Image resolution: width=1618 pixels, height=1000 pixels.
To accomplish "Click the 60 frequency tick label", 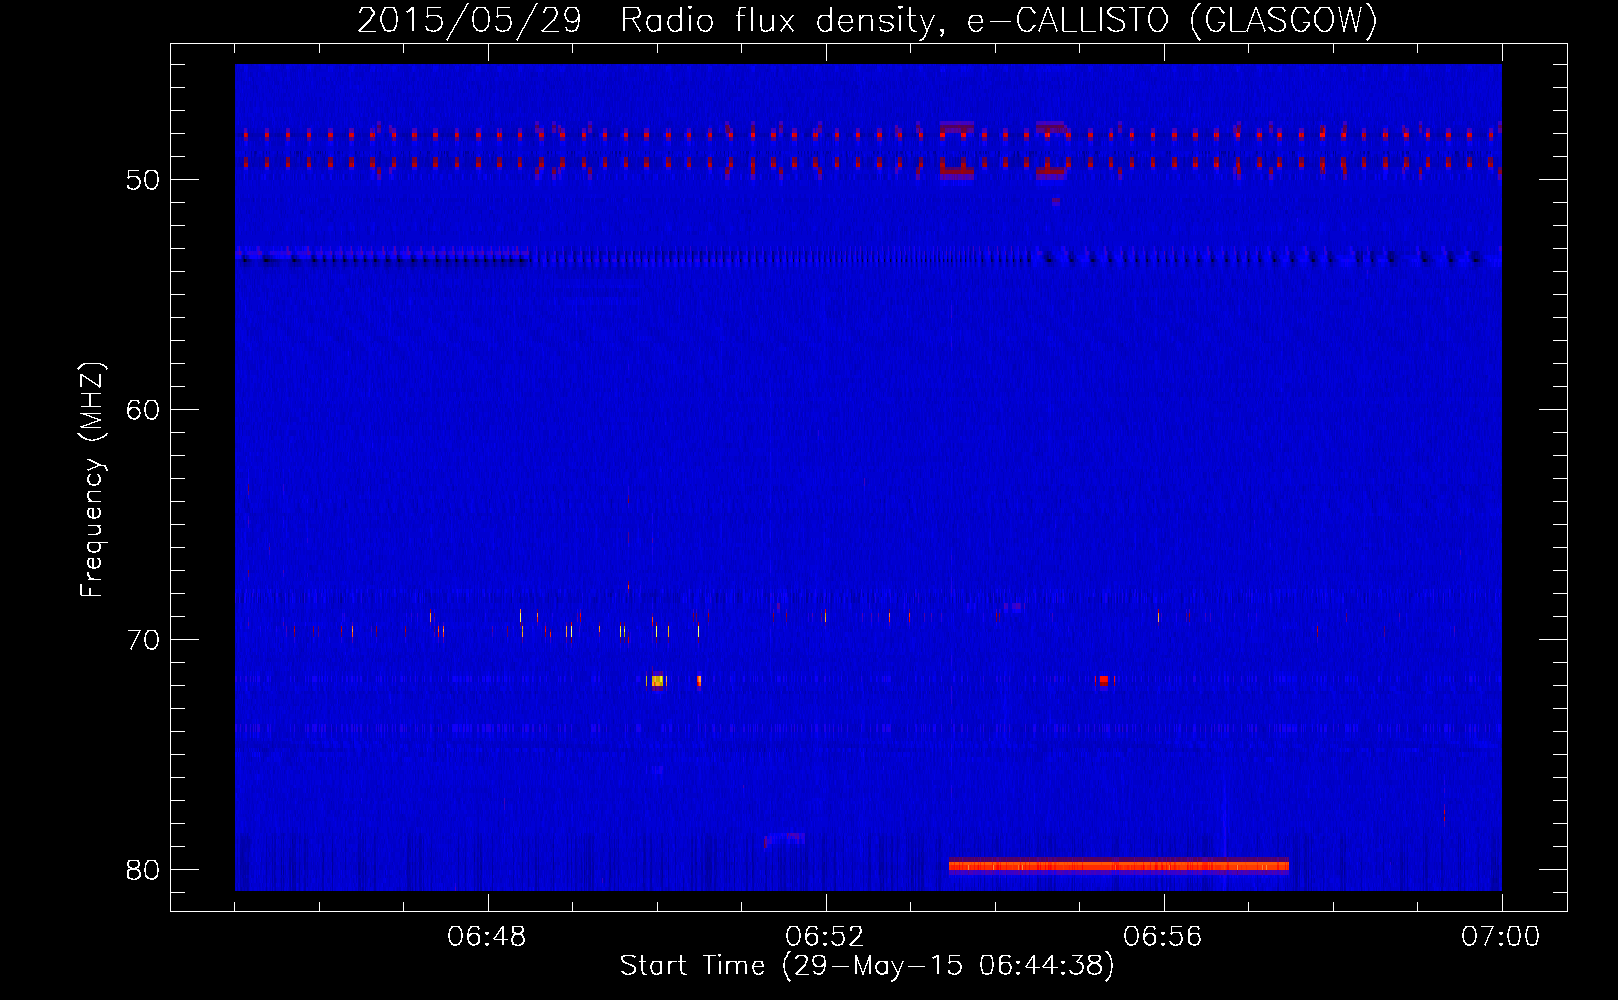I will tap(143, 410).
